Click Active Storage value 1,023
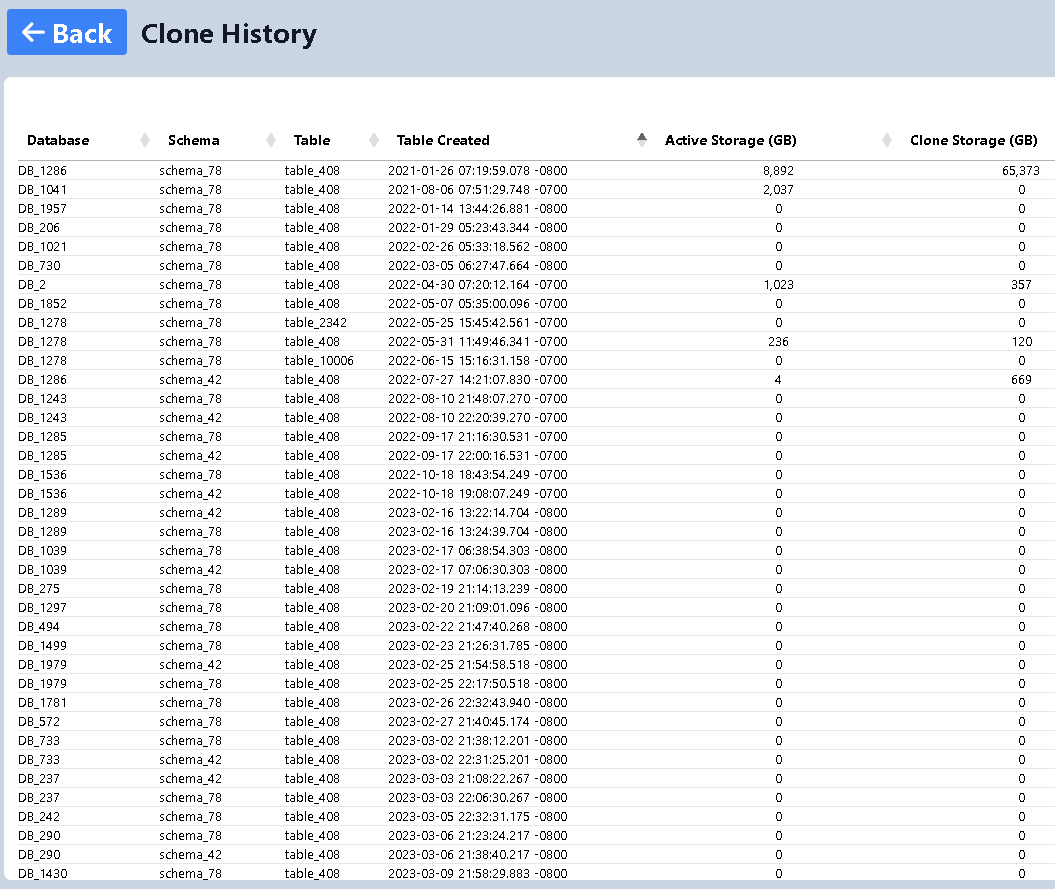This screenshot has height=889, width=1055. [x=778, y=285]
